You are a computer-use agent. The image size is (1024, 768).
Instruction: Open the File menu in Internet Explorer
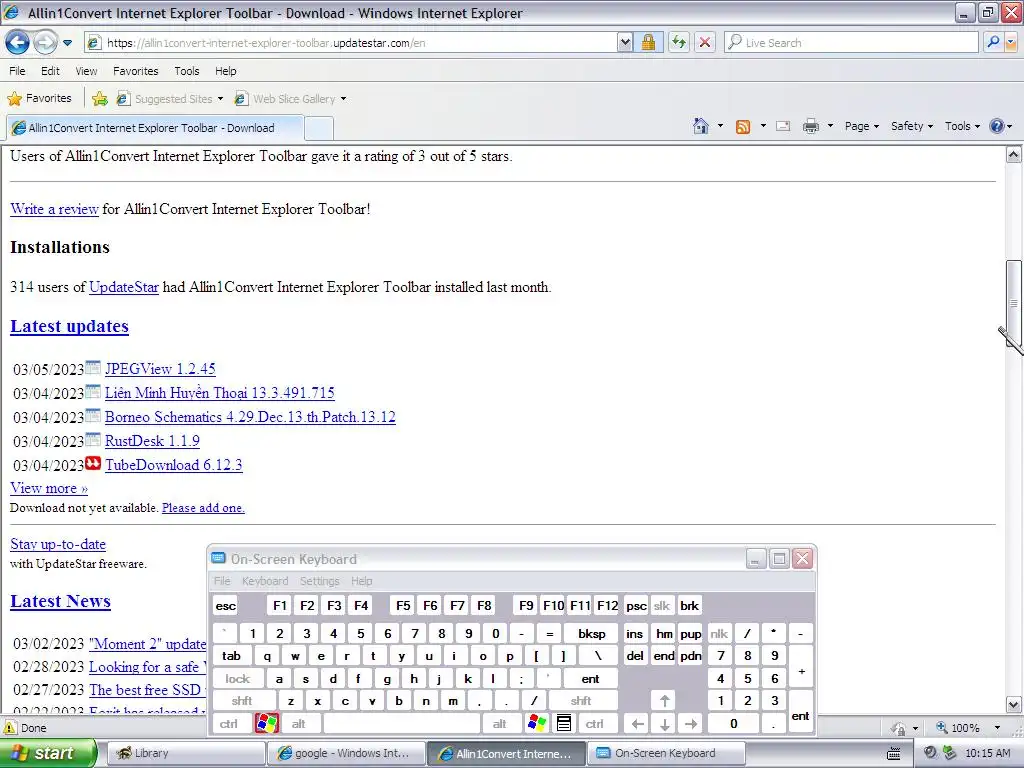[x=17, y=71]
